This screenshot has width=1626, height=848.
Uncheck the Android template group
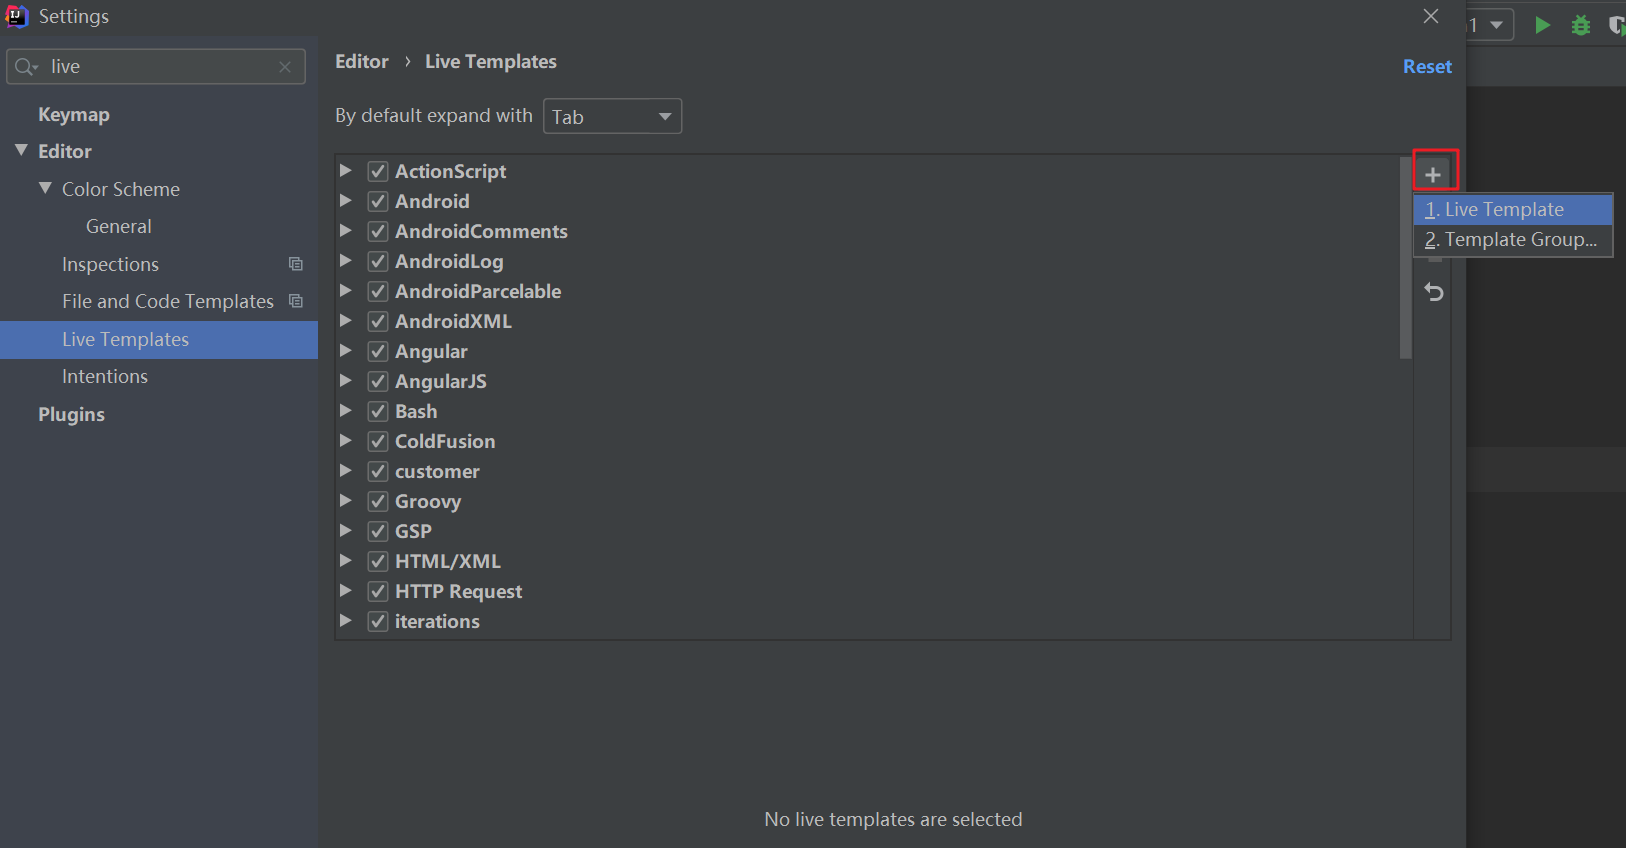pyautogui.click(x=378, y=201)
